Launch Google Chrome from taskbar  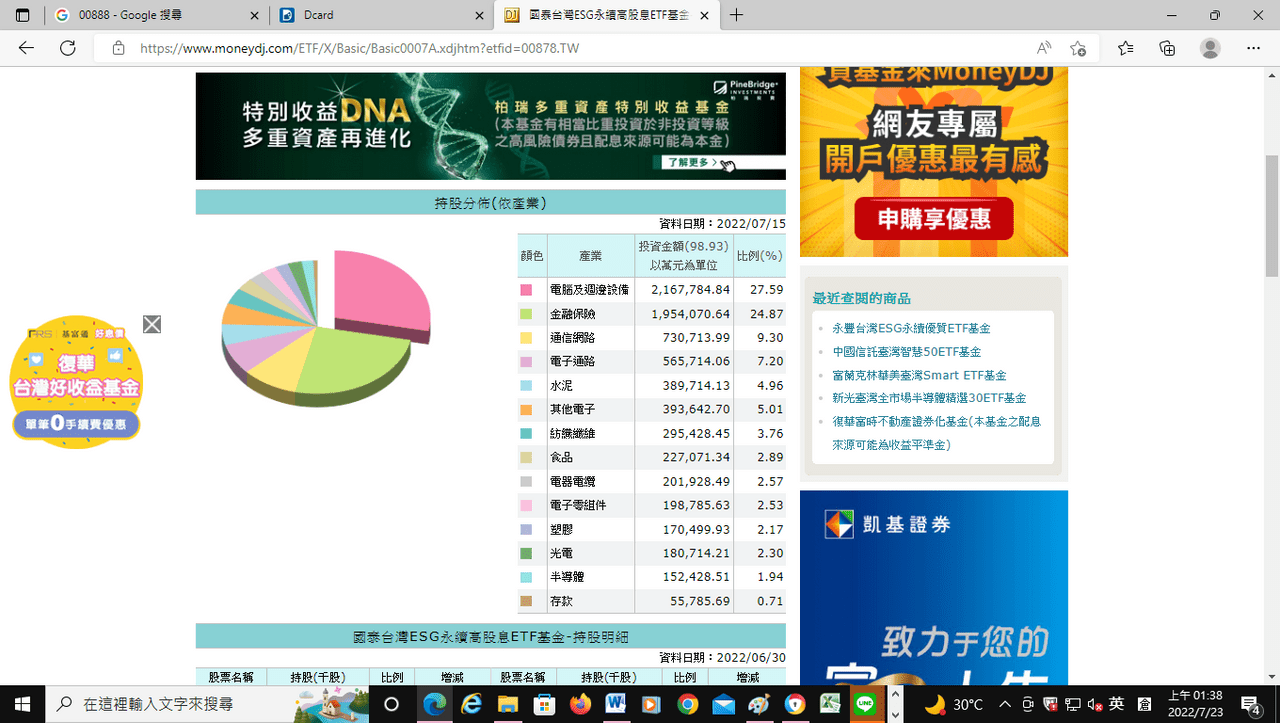(x=687, y=704)
